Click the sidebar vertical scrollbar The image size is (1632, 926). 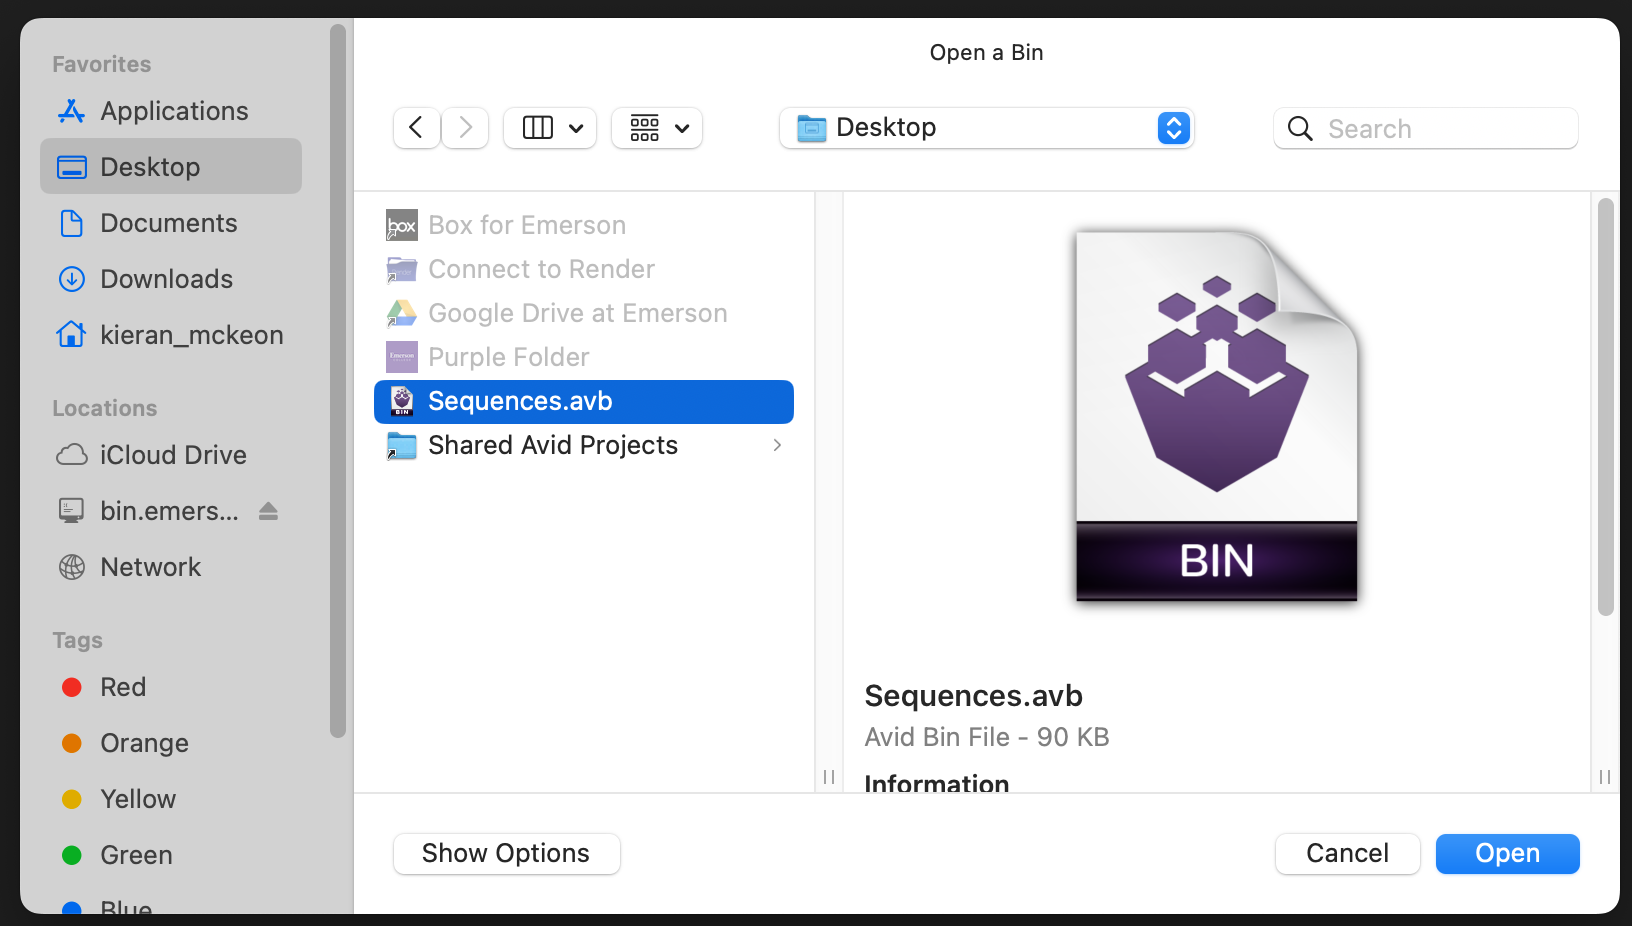point(338,380)
